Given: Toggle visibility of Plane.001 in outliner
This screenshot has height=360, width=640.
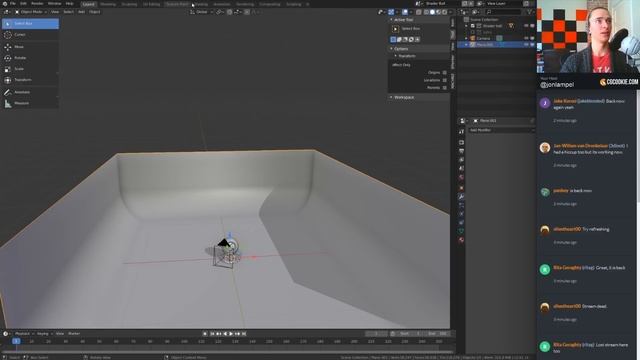Looking at the screenshot, I should pos(526,44).
